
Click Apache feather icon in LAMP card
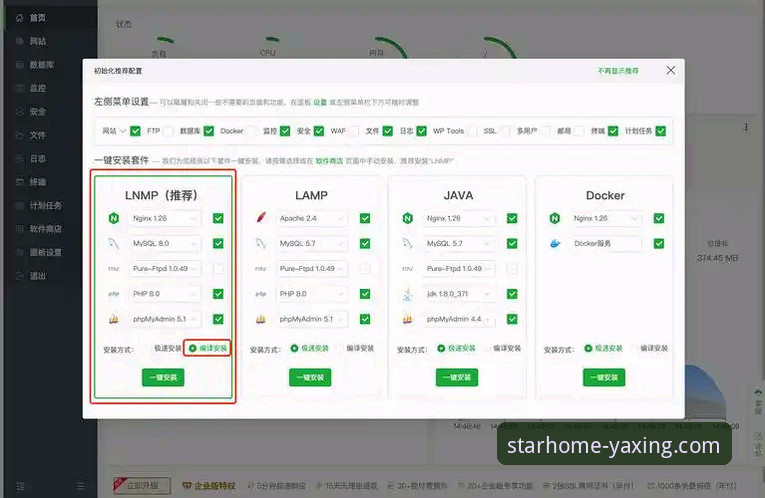pos(261,218)
